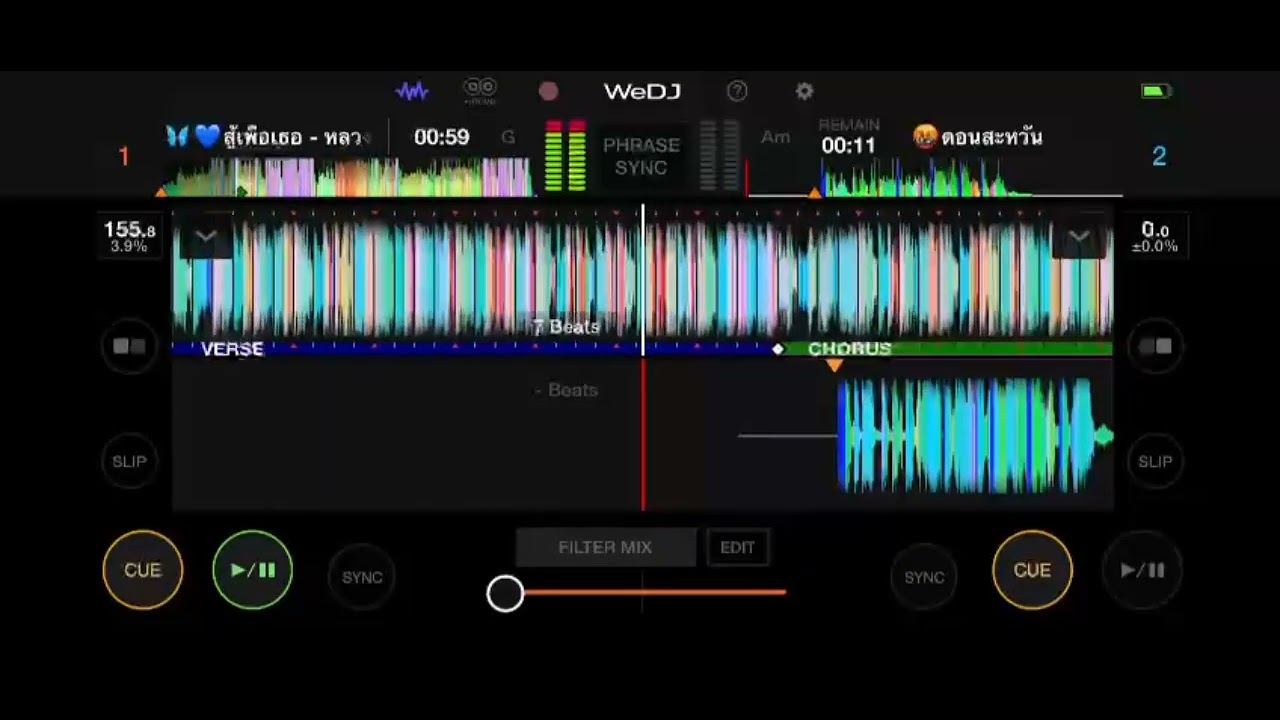Open deck 2 tempo 0.0 control

coord(1155,237)
